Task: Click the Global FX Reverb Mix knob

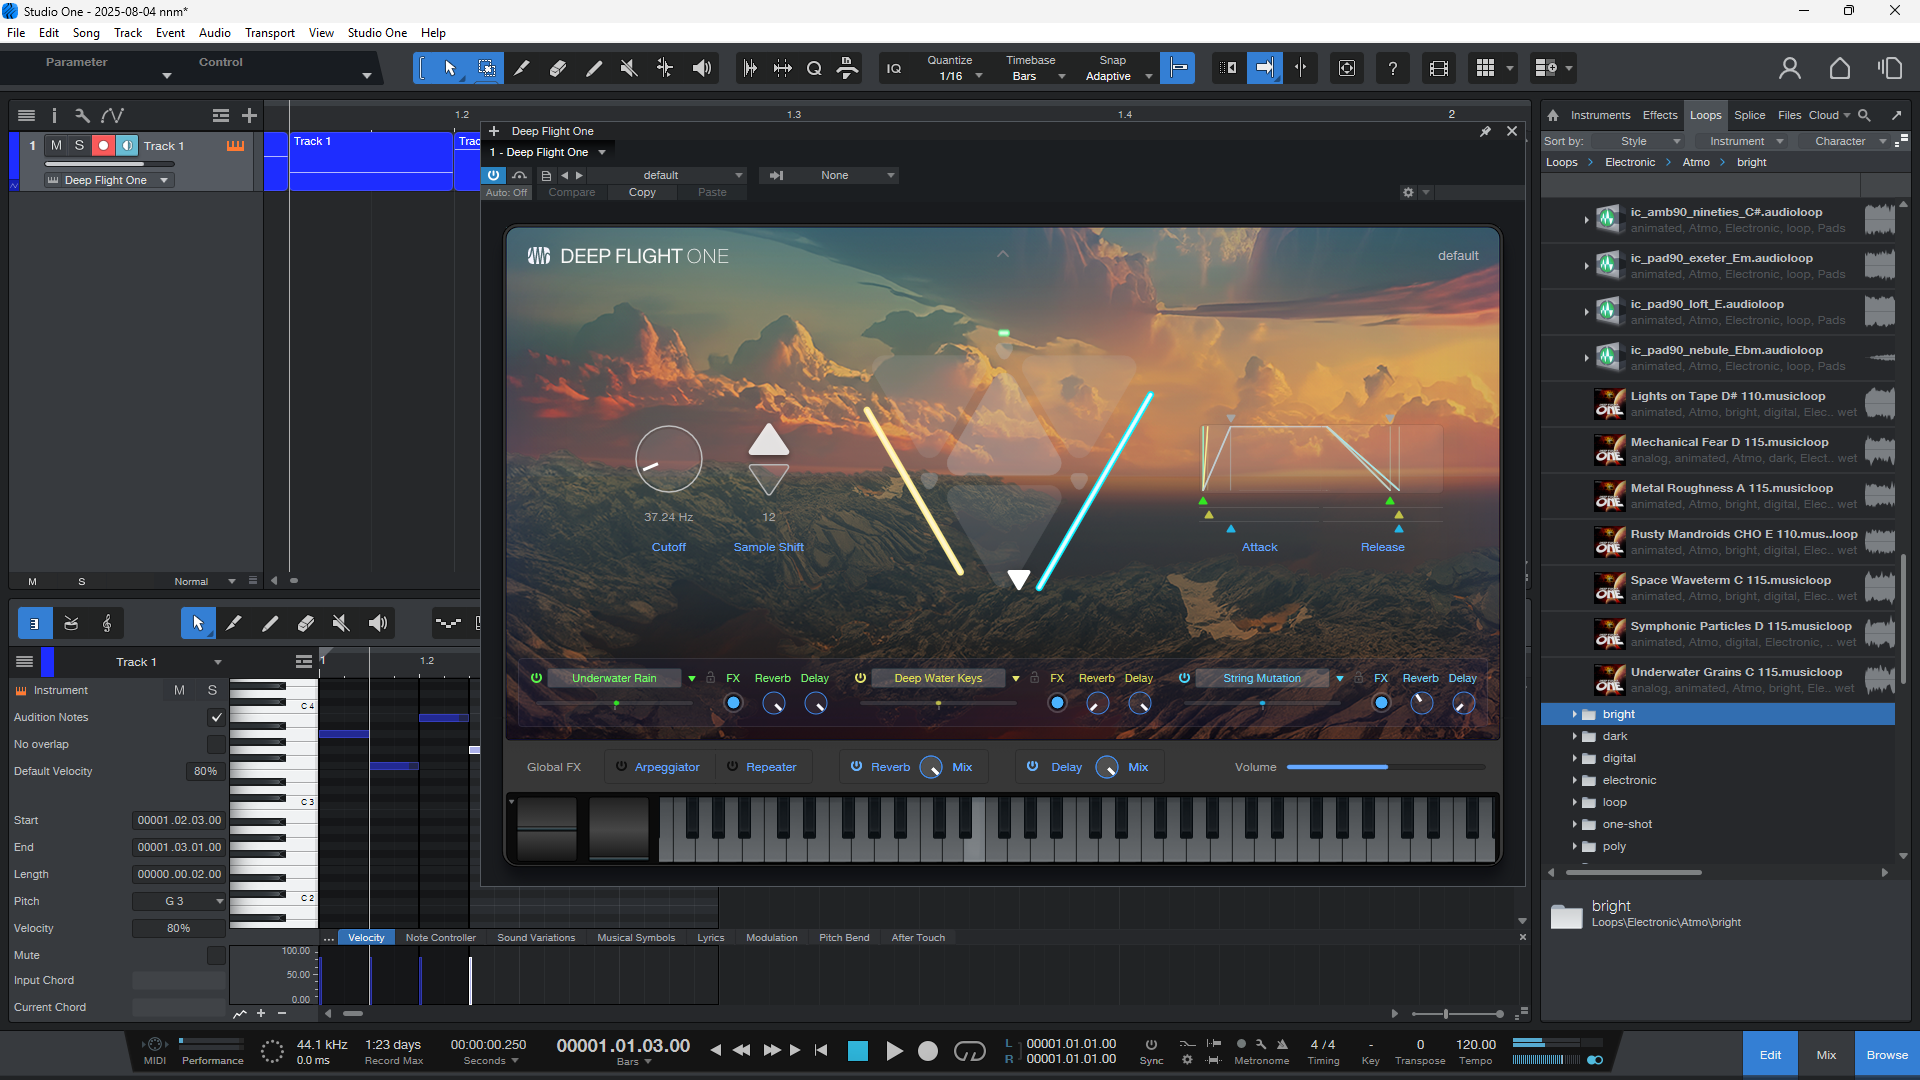Action: tap(930, 767)
